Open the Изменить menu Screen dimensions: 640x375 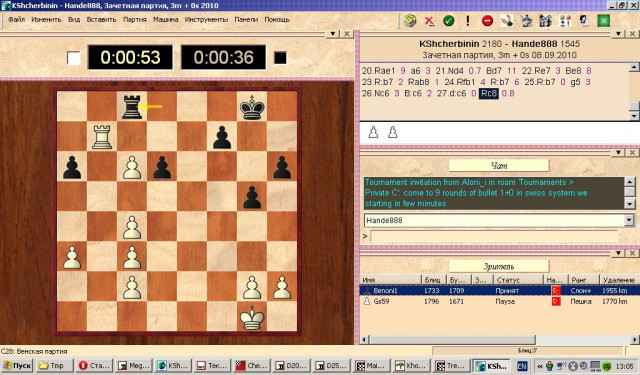[x=46, y=20]
